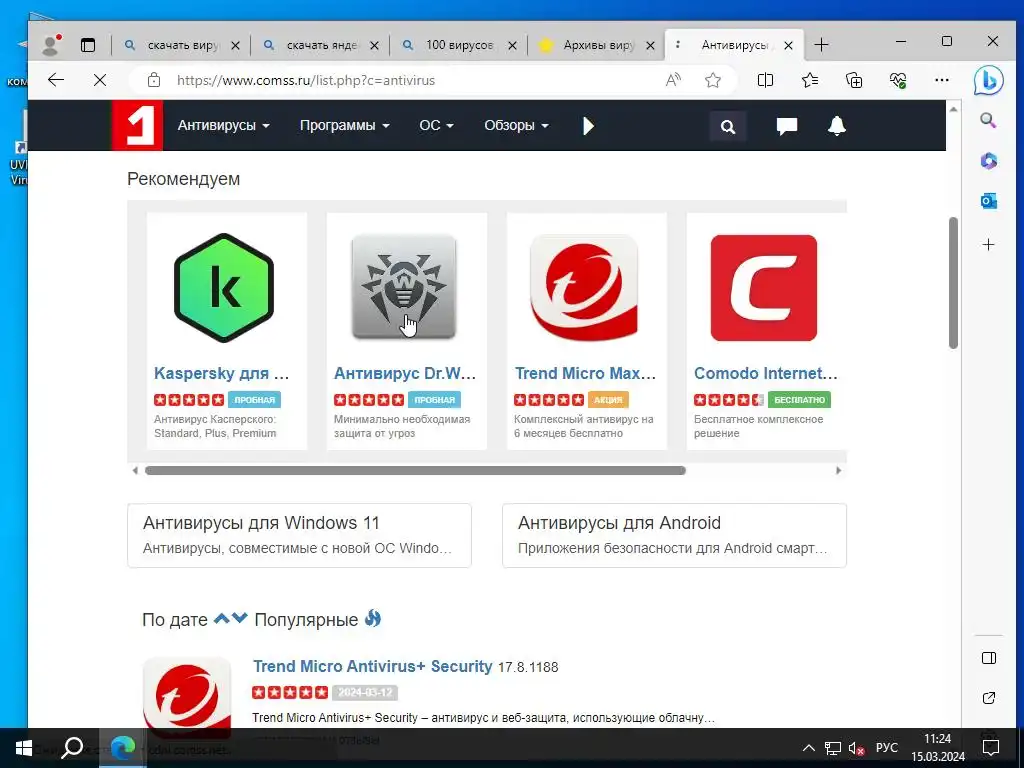Open Comodo Internet Security link
Screen dimensions: 1024x768
tap(765, 374)
